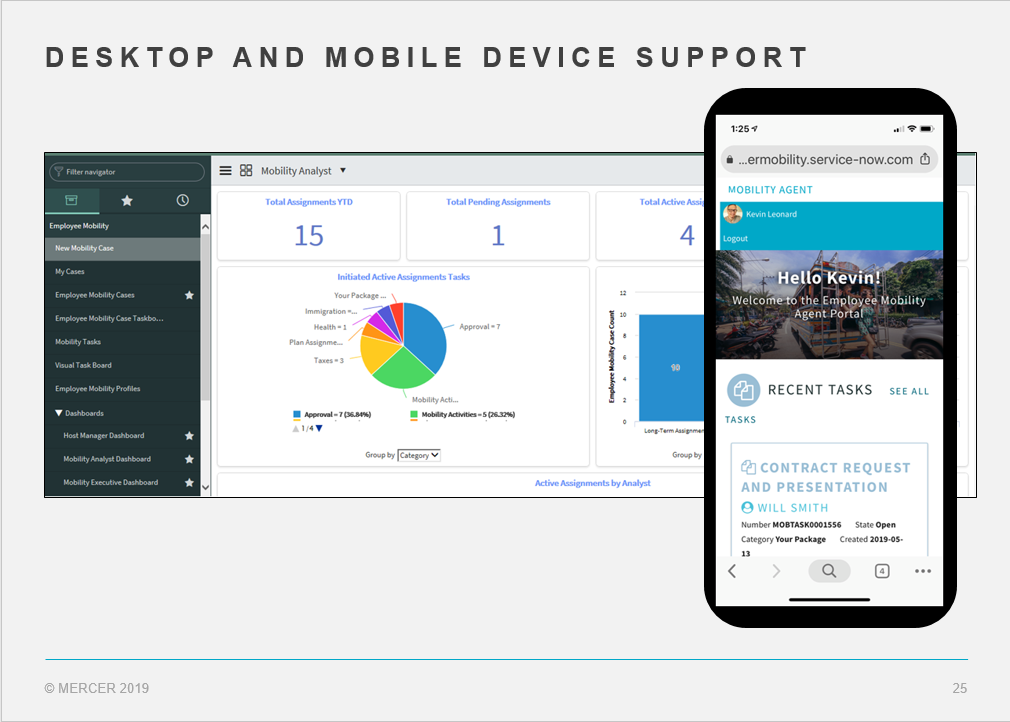
Task: Collapse the Dashboards section
Action: click(58, 413)
